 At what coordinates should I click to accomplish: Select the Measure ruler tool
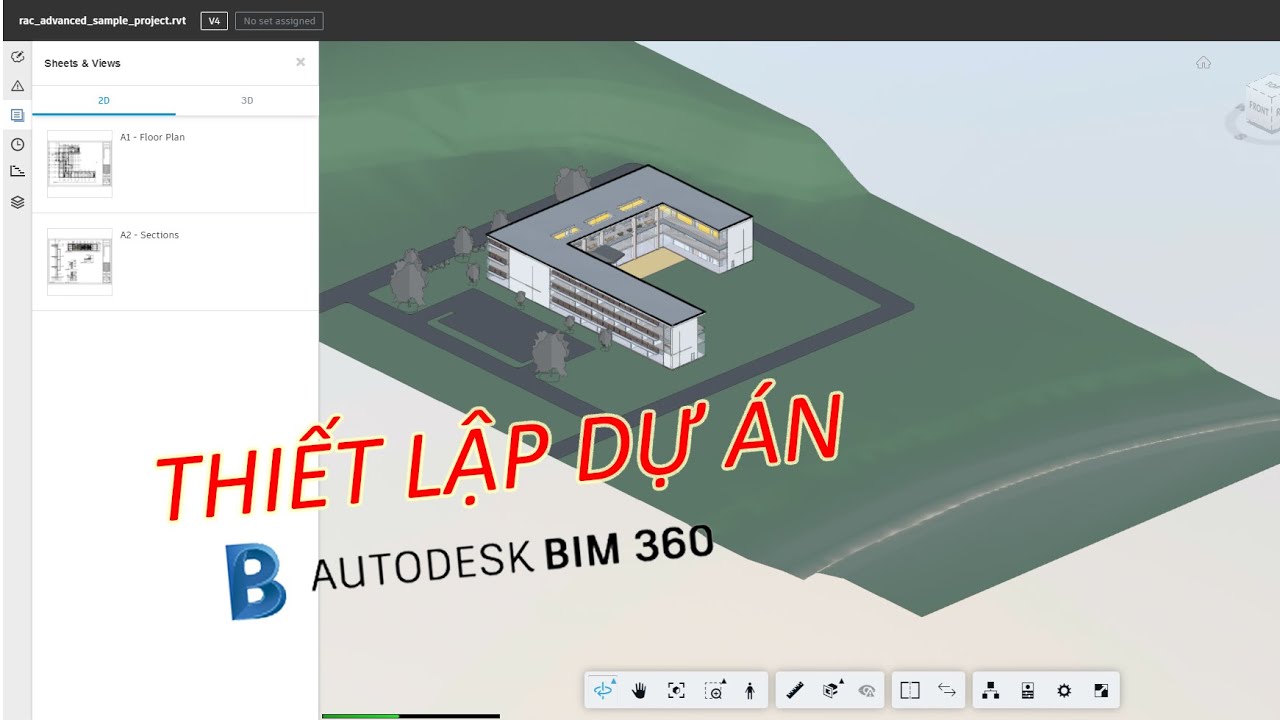pyautogui.click(x=795, y=690)
